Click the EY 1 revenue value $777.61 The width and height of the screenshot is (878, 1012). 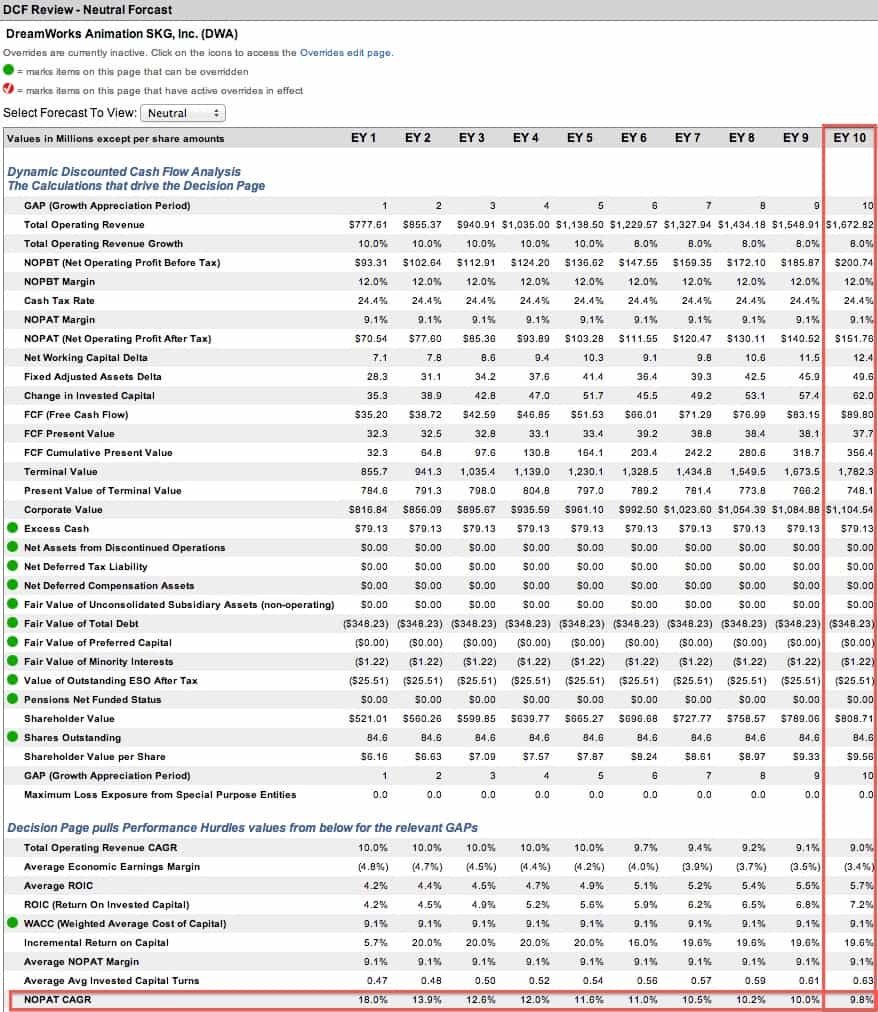[x=368, y=225]
